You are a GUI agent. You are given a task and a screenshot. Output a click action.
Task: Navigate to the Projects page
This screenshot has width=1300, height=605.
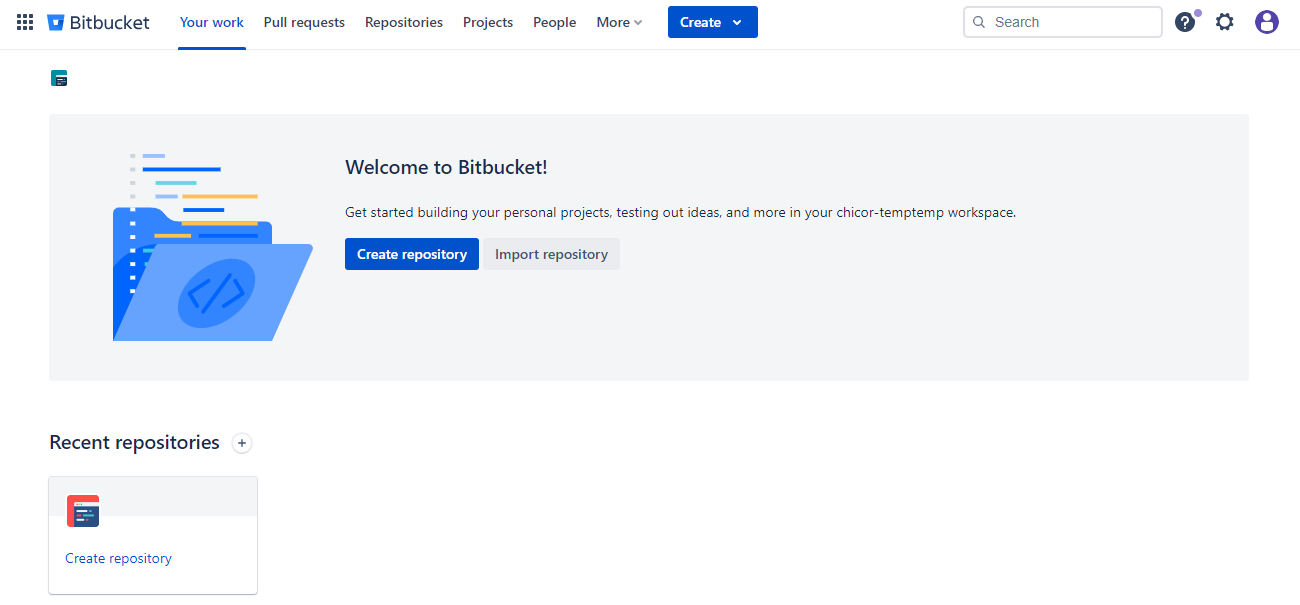point(488,22)
